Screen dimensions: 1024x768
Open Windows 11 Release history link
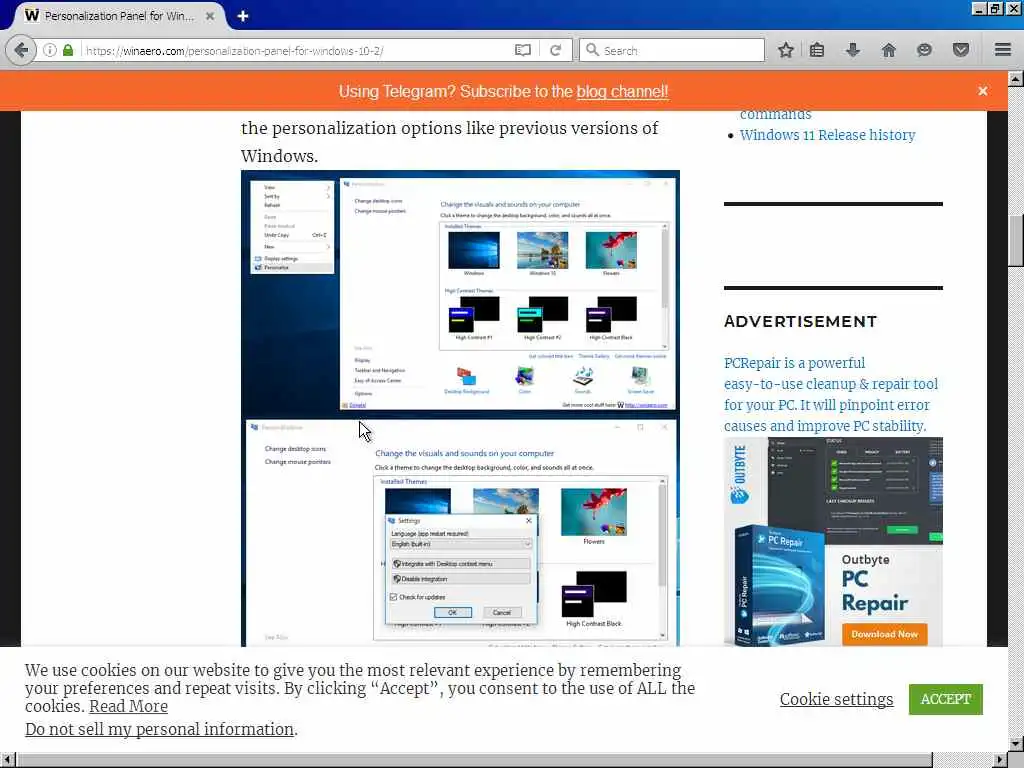click(827, 135)
